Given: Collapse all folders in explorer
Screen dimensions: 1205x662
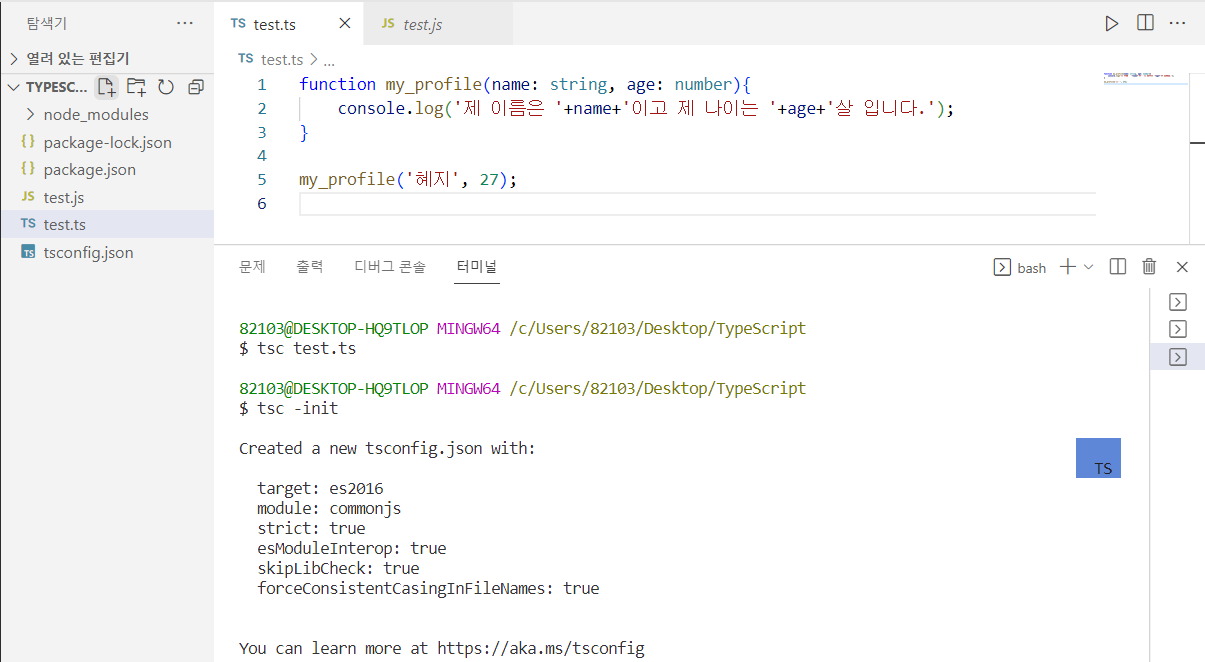Looking at the screenshot, I should (196, 87).
